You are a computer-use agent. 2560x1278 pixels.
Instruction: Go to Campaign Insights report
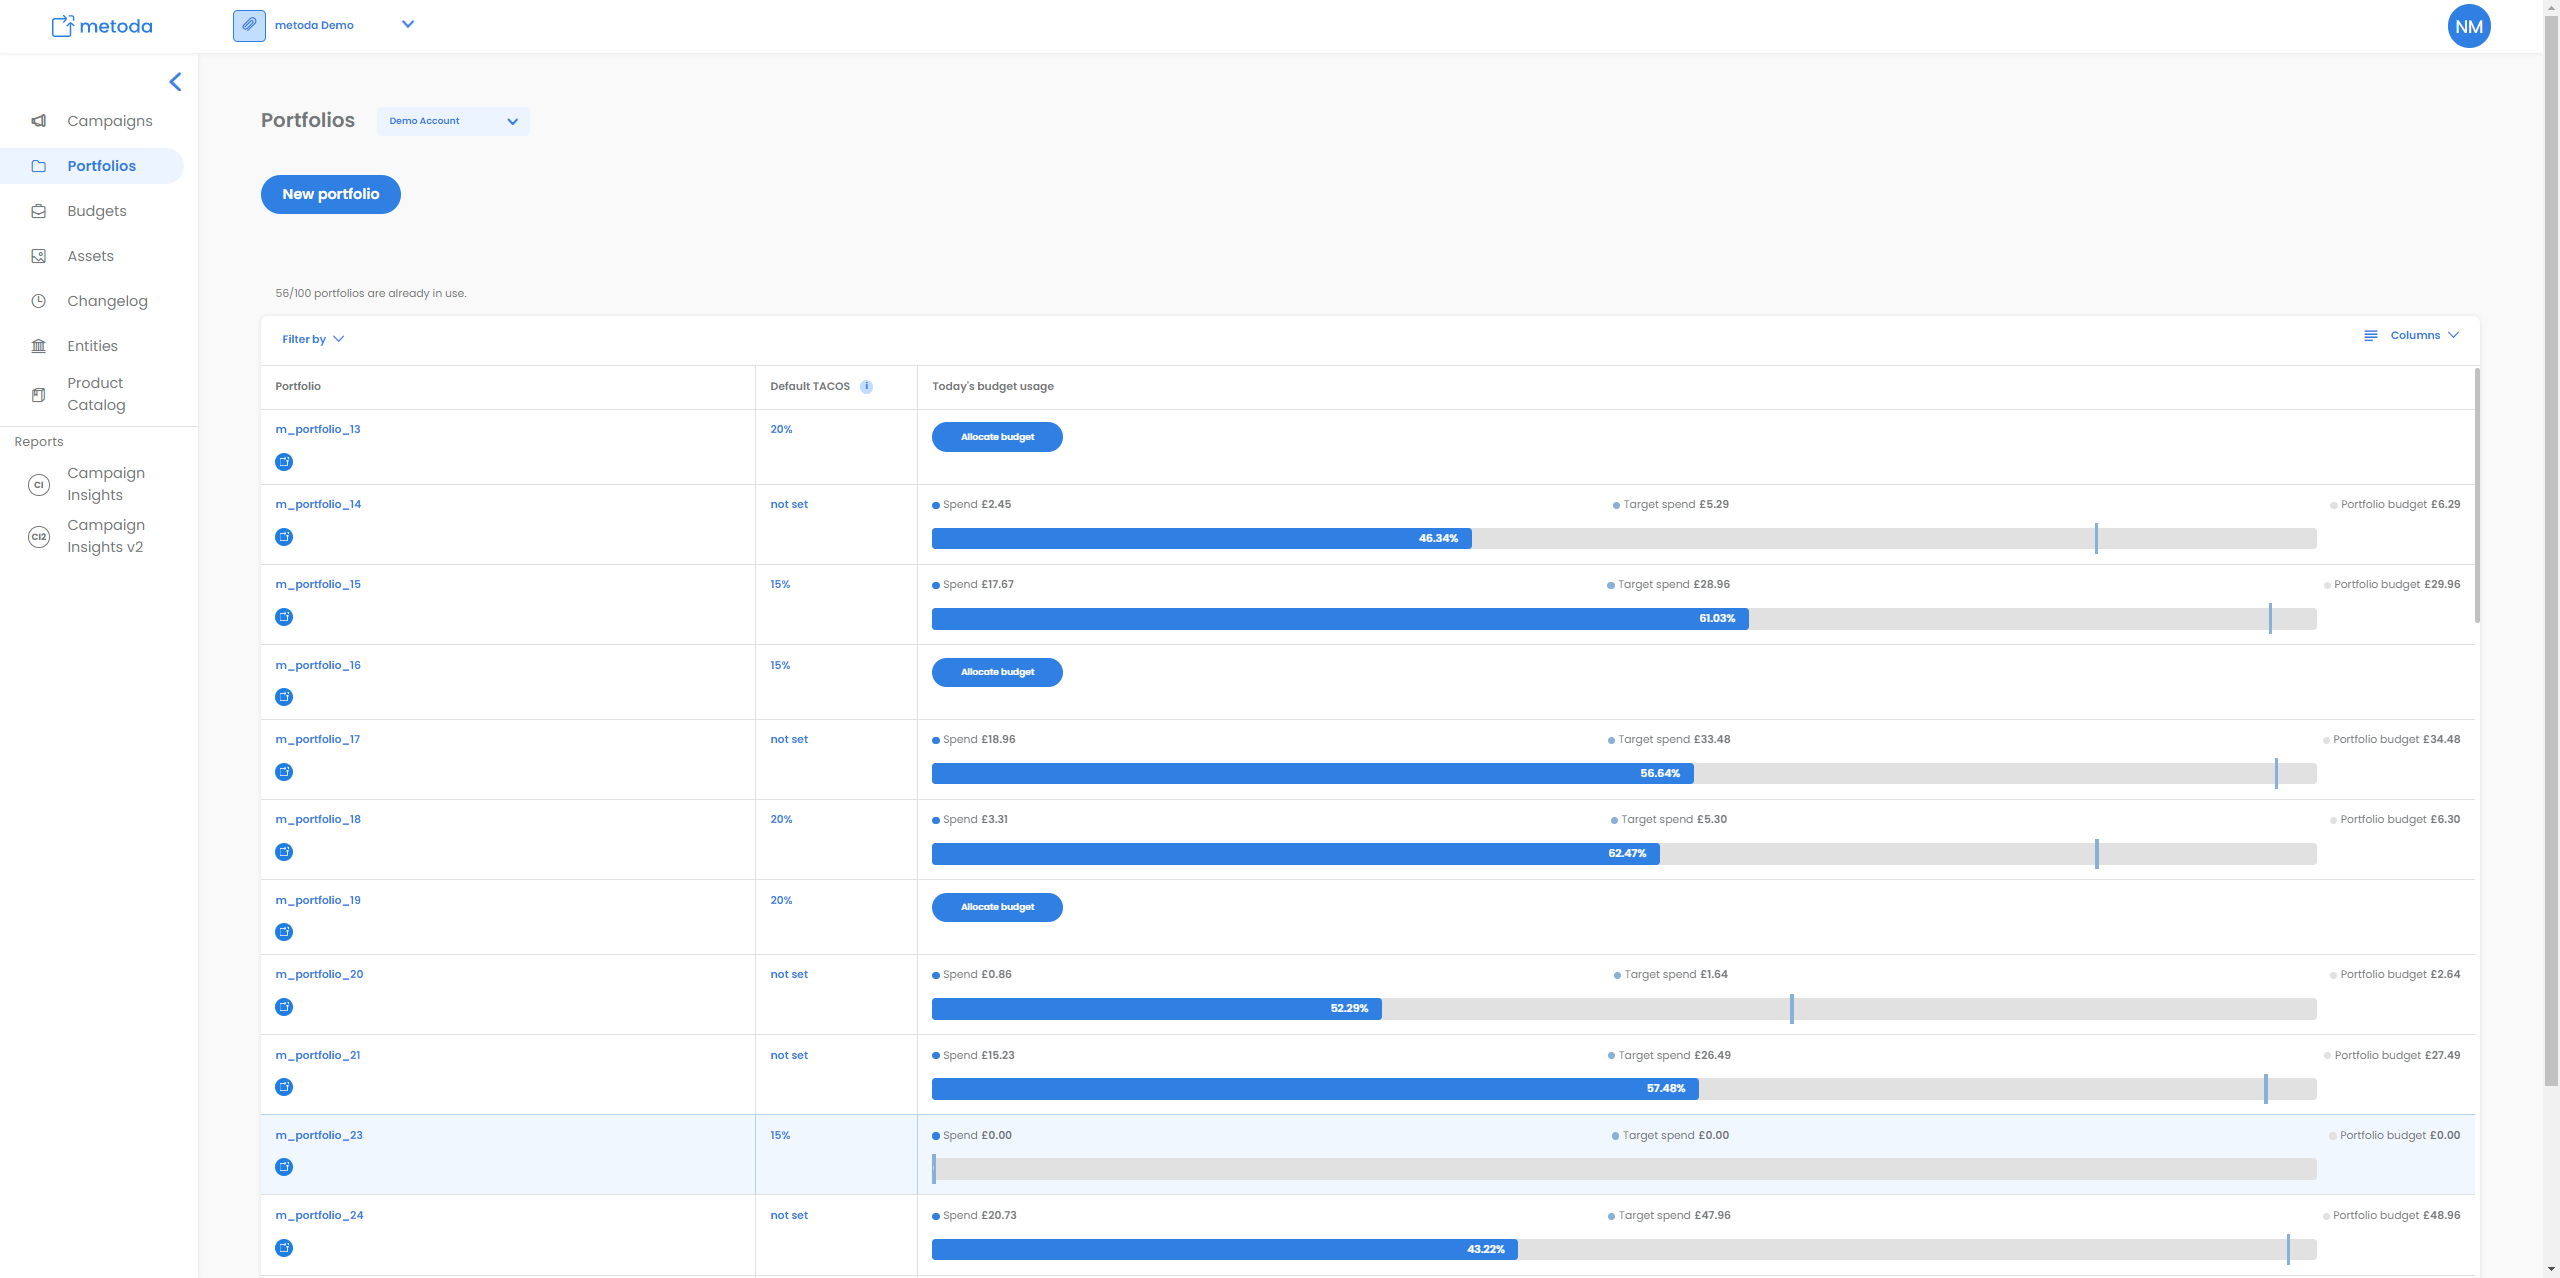[105, 484]
